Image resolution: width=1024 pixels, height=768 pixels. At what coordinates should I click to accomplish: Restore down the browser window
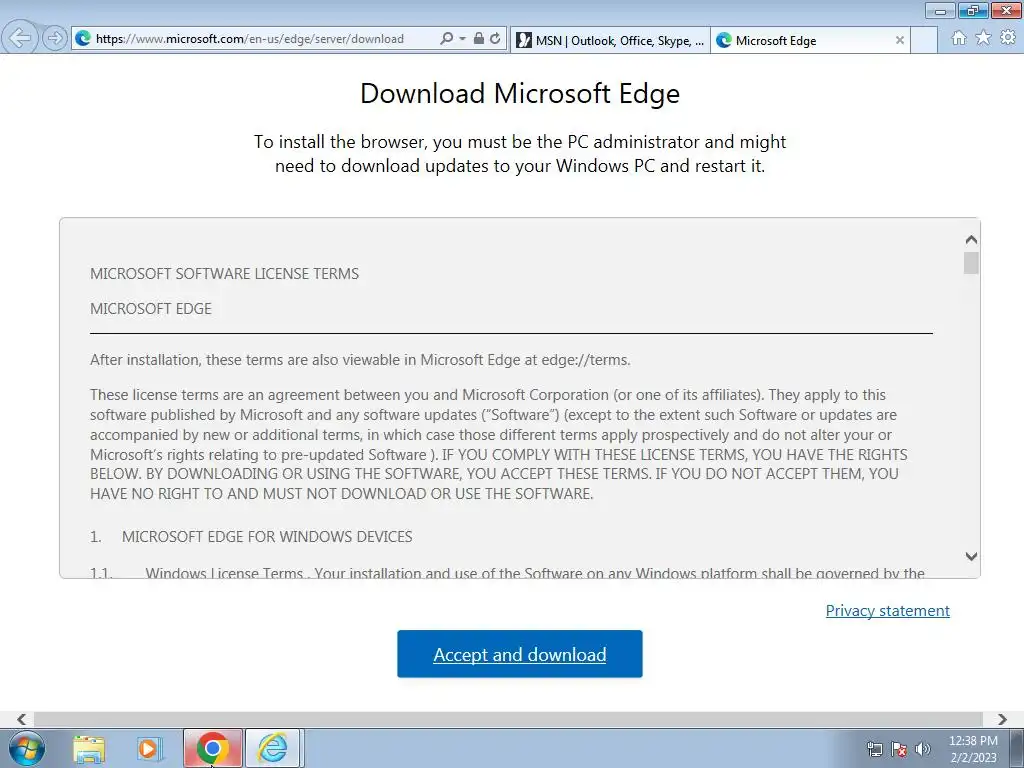[973, 10]
